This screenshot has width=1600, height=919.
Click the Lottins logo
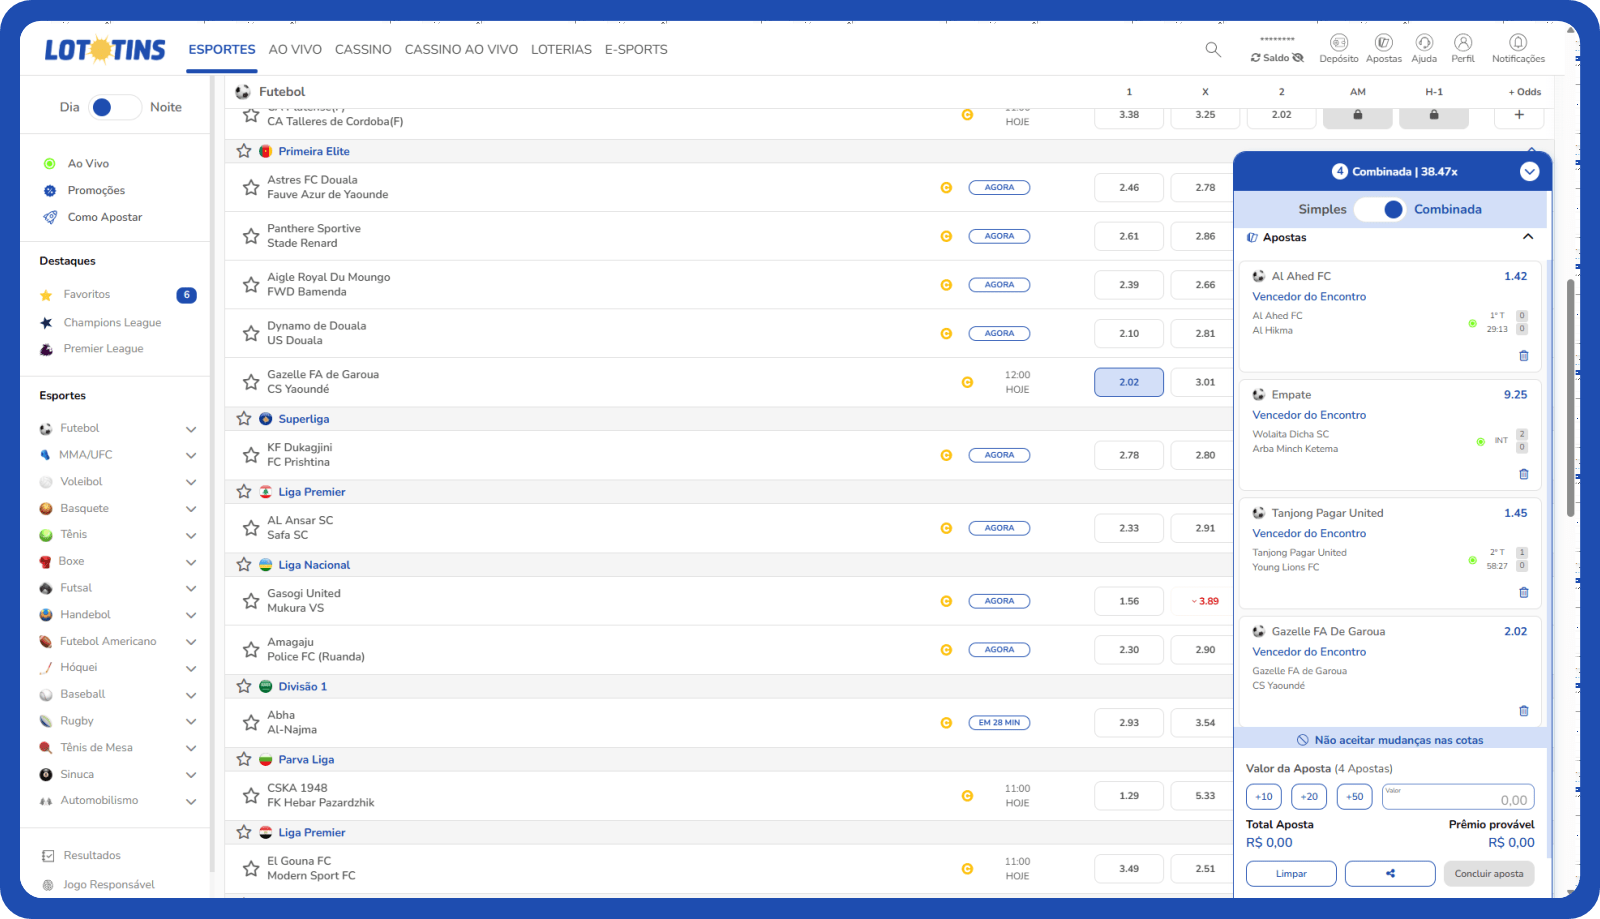coord(105,49)
